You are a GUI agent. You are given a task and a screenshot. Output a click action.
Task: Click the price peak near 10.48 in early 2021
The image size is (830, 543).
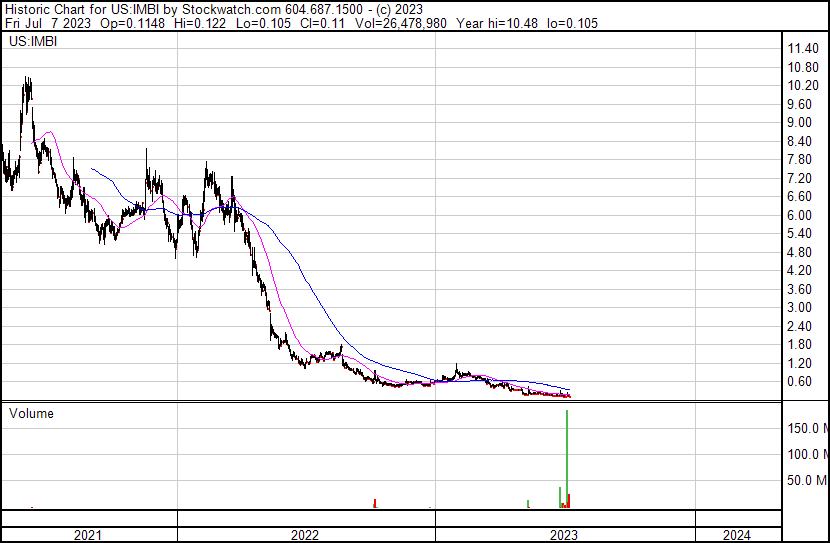click(27, 80)
